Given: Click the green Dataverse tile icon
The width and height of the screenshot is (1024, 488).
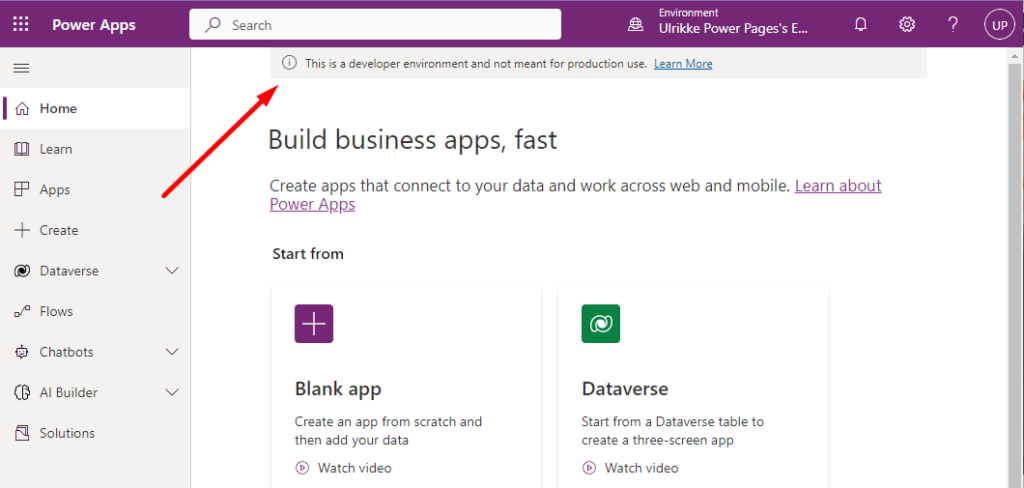Looking at the screenshot, I should (x=601, y=323).
